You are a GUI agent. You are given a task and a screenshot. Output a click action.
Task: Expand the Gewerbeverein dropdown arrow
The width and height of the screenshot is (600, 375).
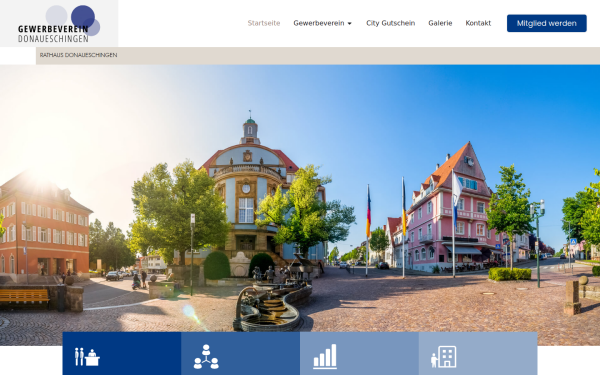pos(349,23)
